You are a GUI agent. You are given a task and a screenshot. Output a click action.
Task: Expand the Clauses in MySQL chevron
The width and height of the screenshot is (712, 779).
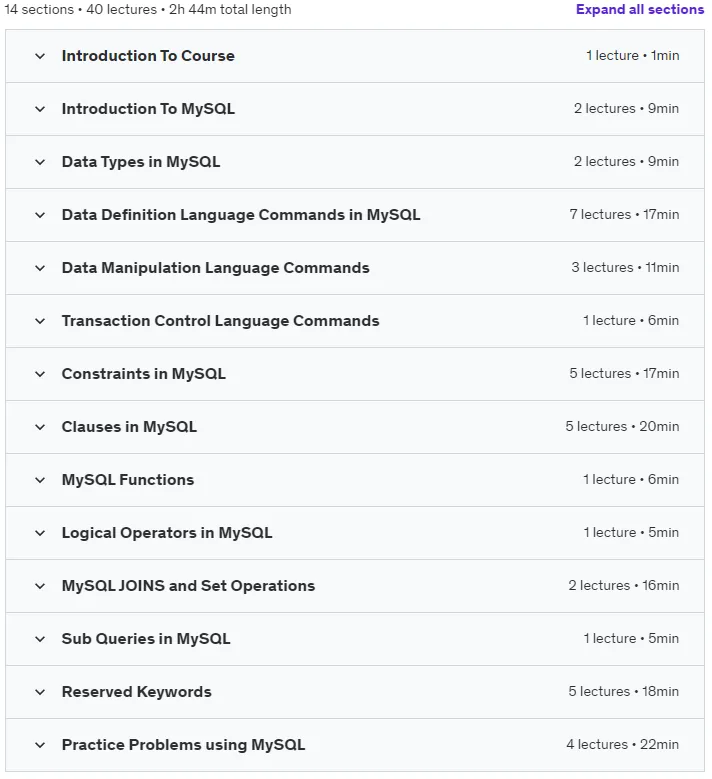(40, 427)
